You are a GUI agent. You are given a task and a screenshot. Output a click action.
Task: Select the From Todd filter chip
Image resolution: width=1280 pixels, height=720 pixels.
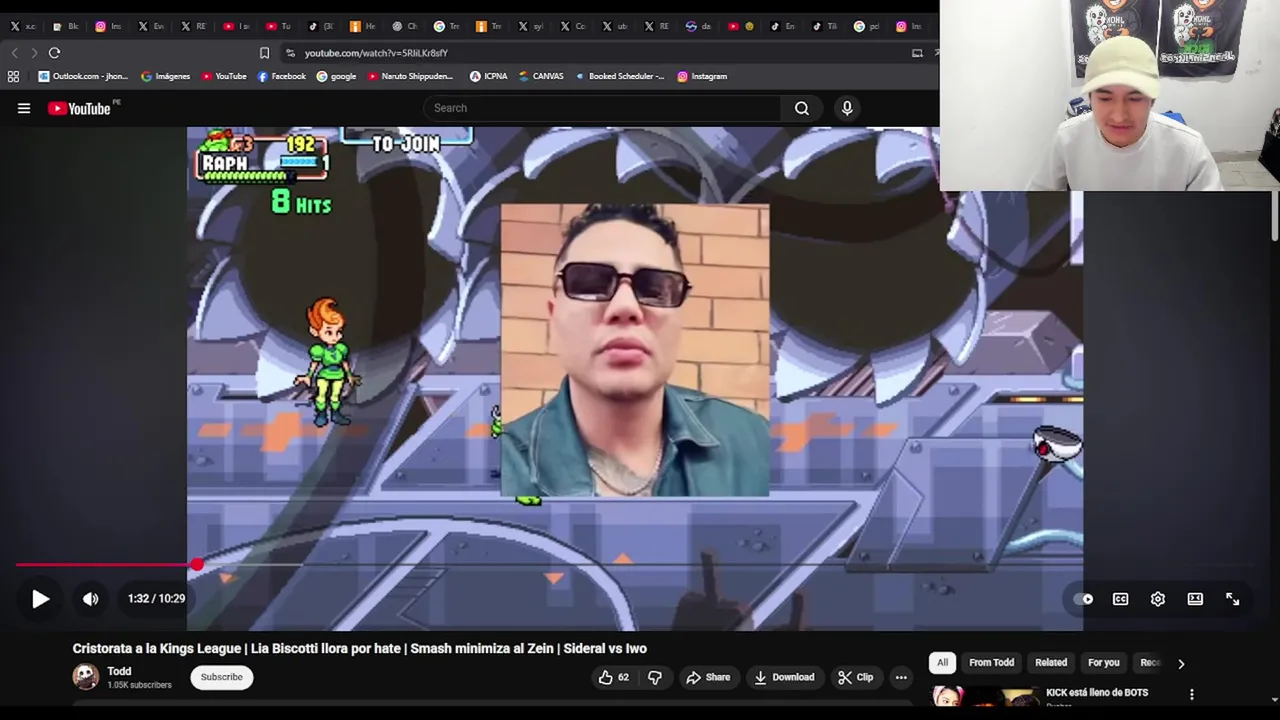click(991, 662)
